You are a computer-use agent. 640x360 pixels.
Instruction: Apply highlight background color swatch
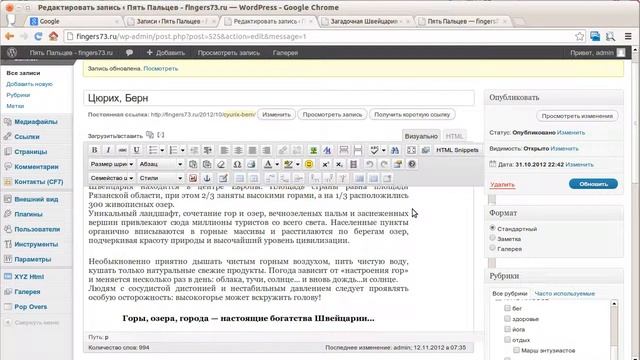click(288, 164)
